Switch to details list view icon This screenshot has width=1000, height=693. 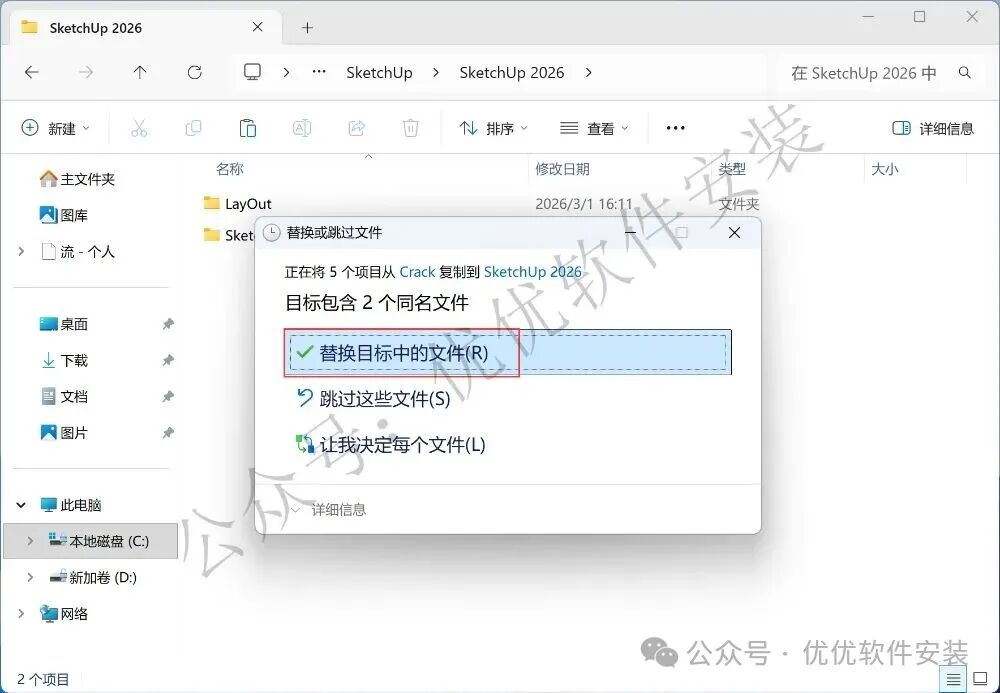pos(953,680)
